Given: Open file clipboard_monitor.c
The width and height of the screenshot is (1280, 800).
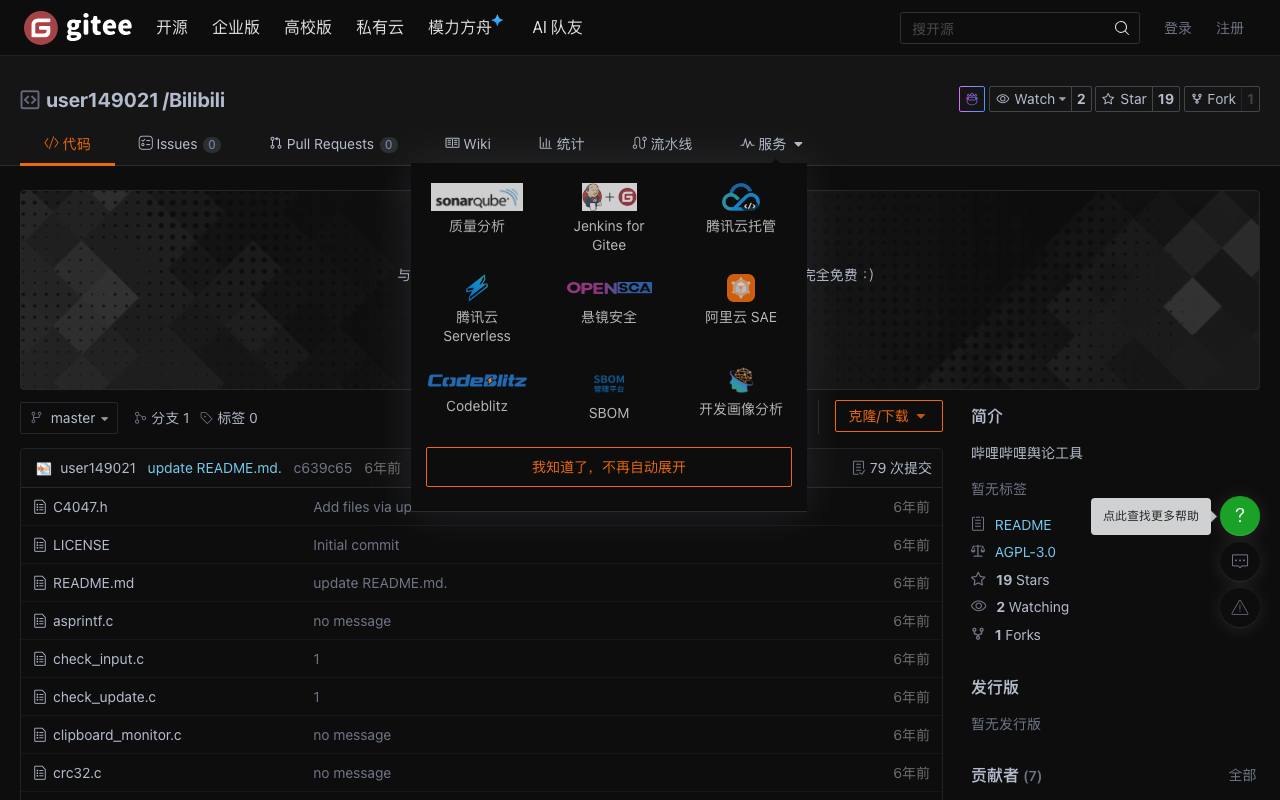Looking at the screenshot, I should (117, 735).
